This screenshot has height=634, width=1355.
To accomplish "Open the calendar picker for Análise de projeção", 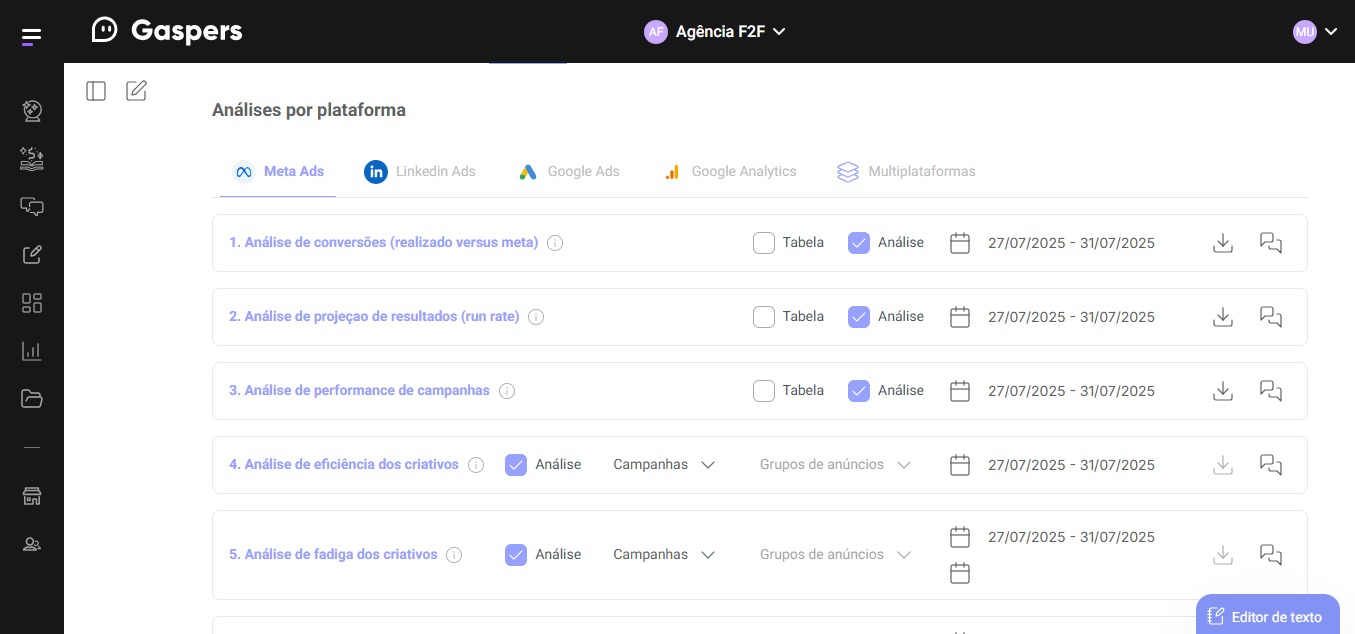I will pos(959,317).
